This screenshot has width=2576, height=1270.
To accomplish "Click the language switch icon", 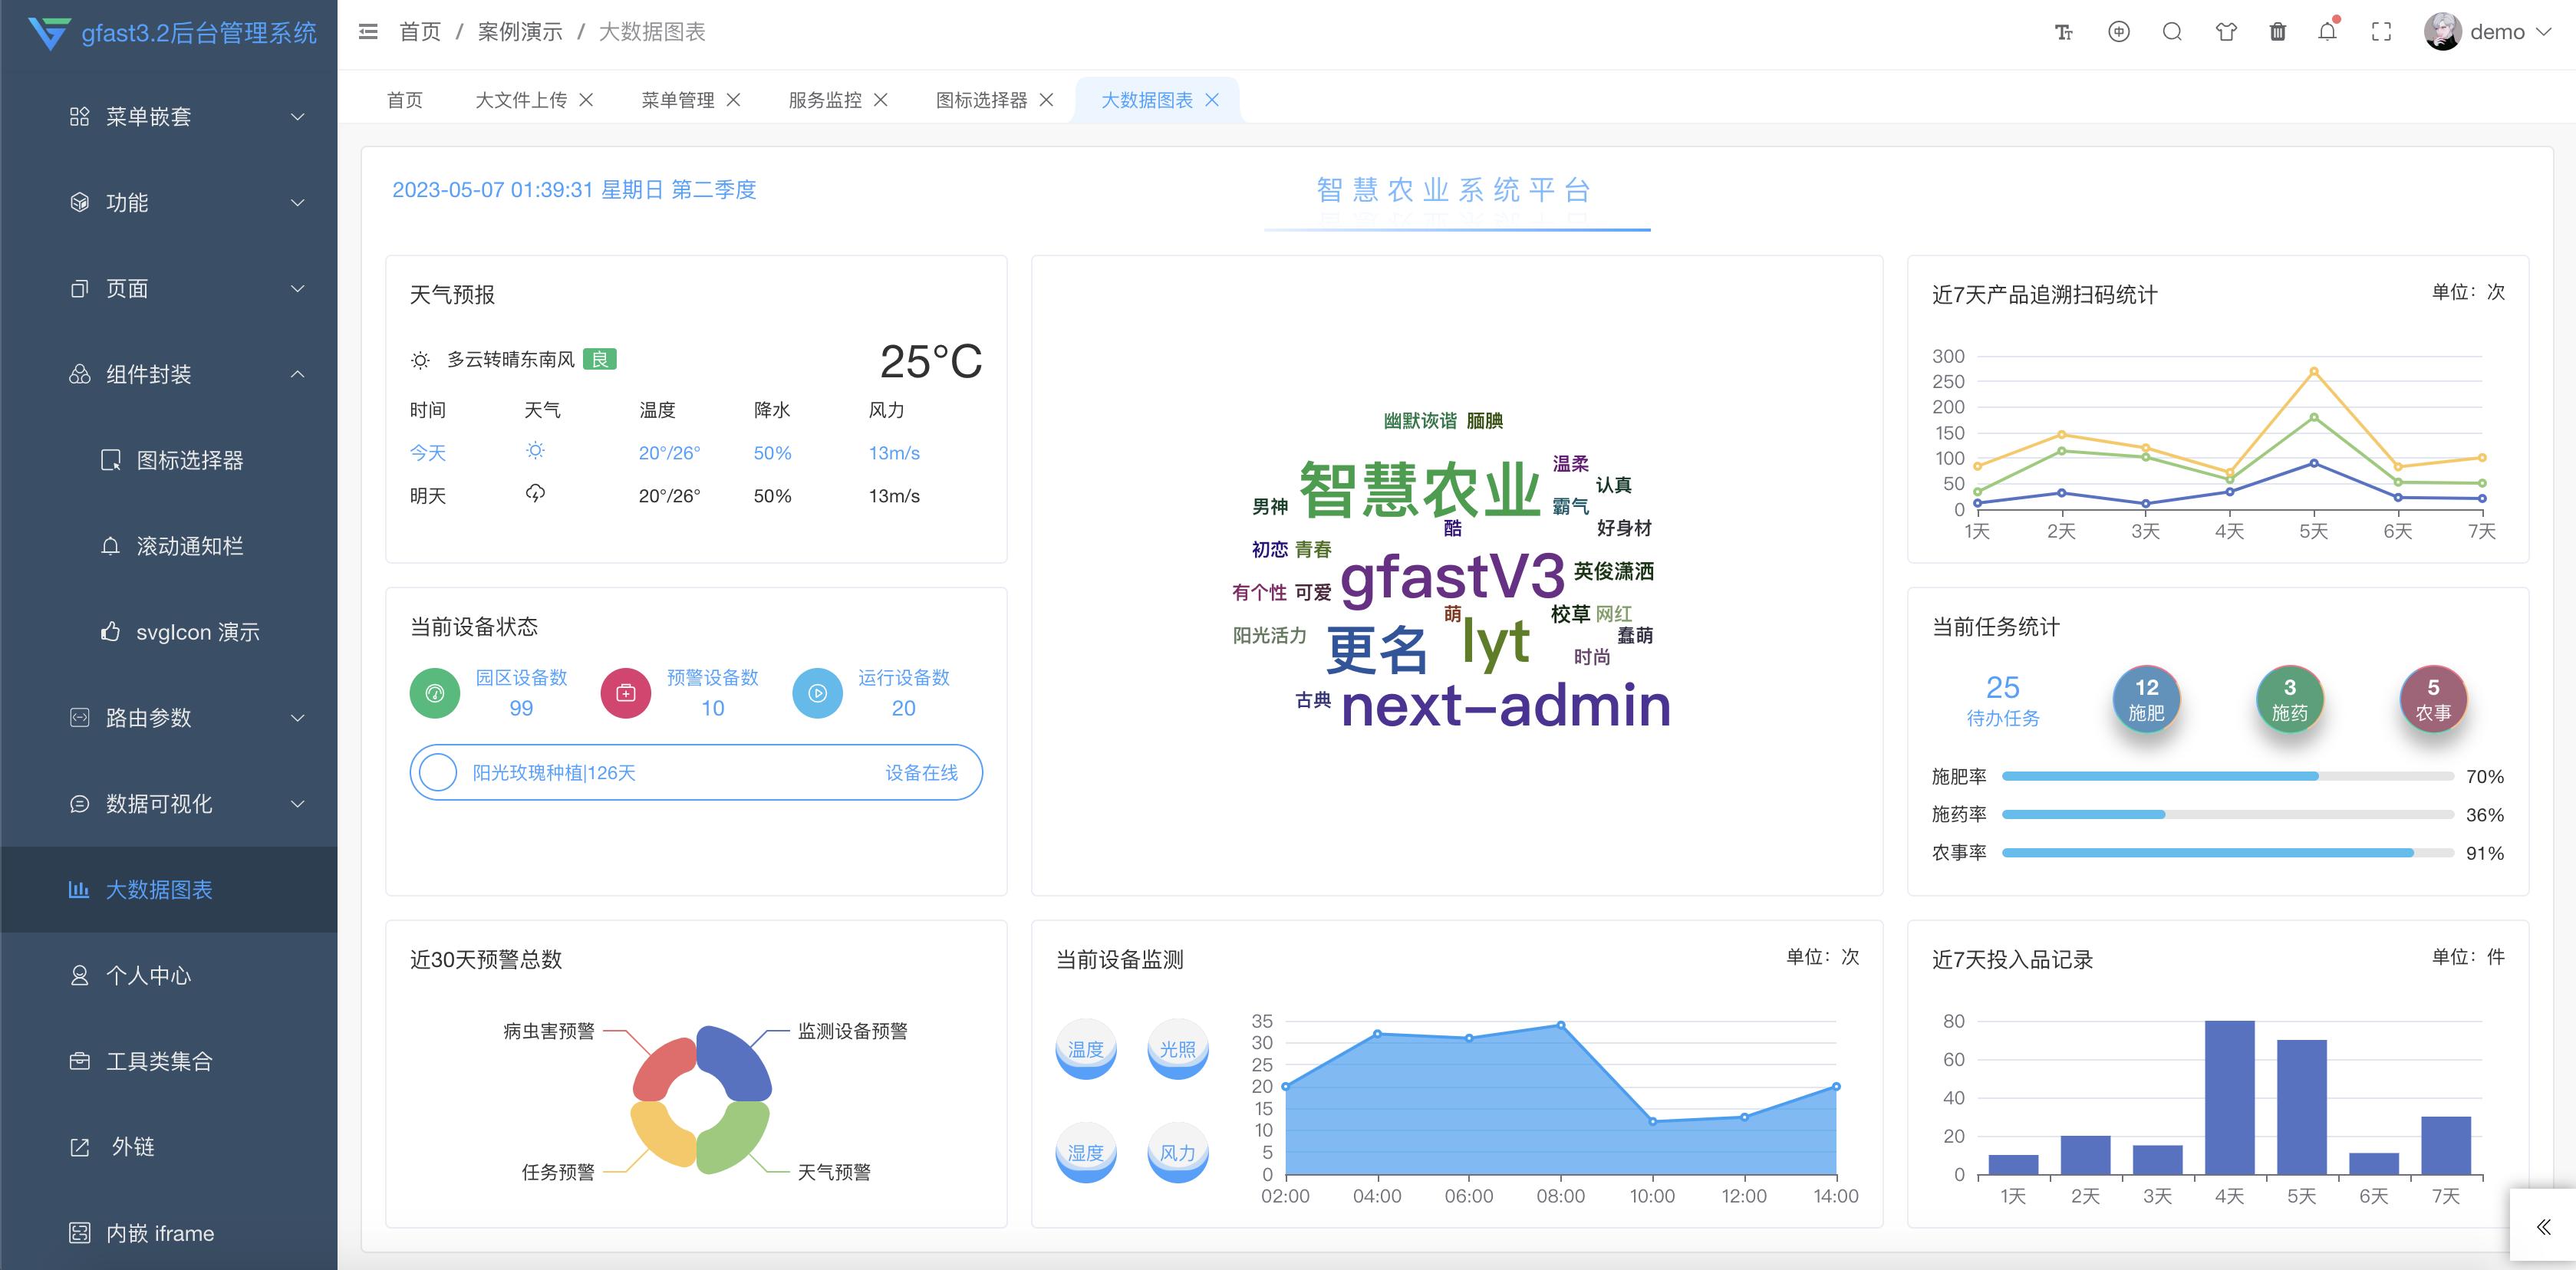I will click(x=2119, y=31).
